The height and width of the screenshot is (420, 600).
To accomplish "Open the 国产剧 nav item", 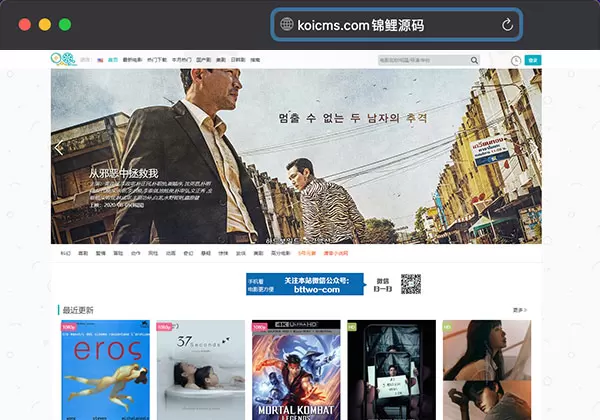I will point(204,60).
